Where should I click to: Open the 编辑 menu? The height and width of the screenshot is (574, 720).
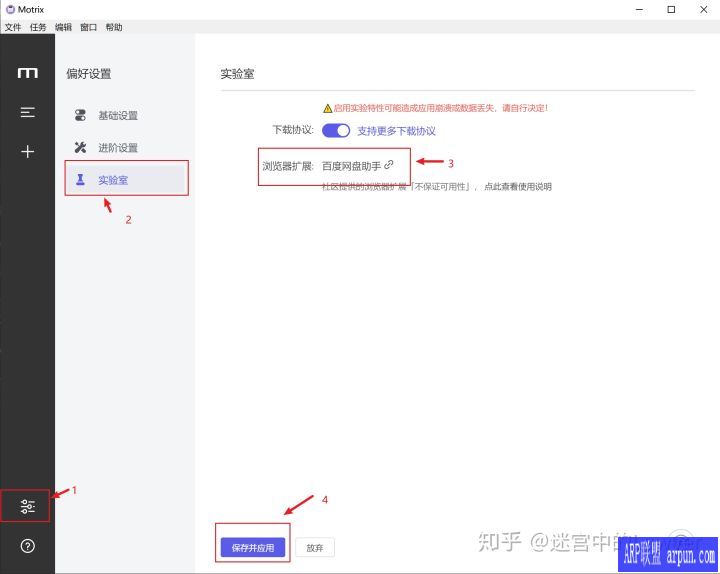[x=63, y=27]
